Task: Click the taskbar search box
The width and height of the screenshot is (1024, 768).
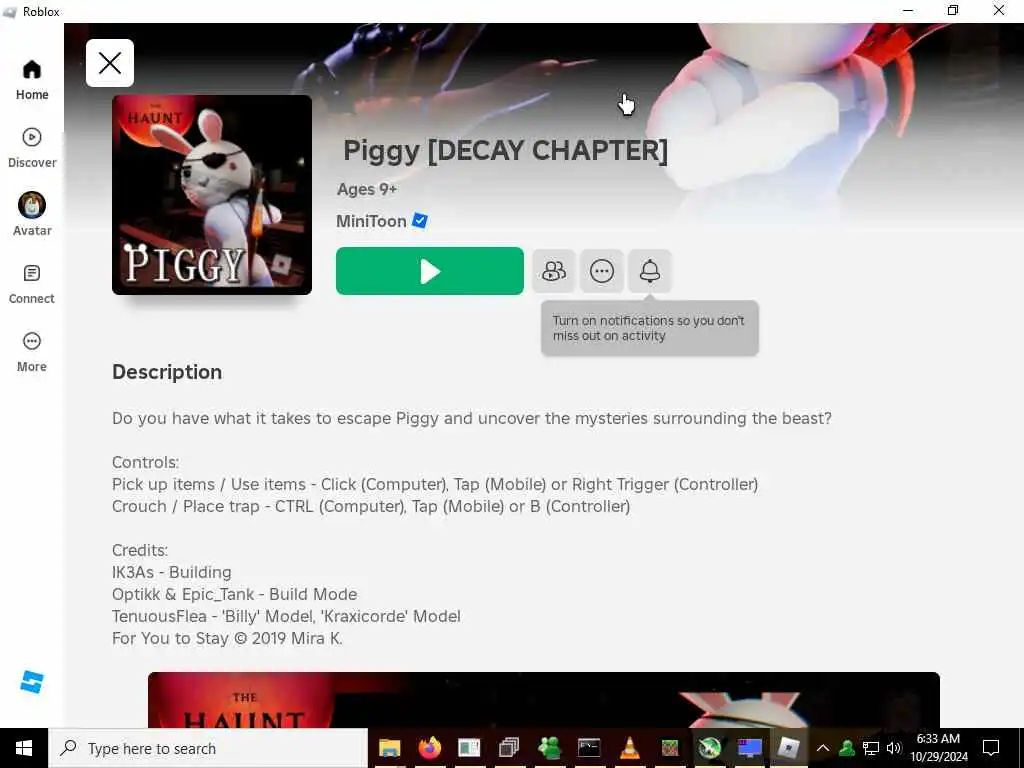Action: 208,748
